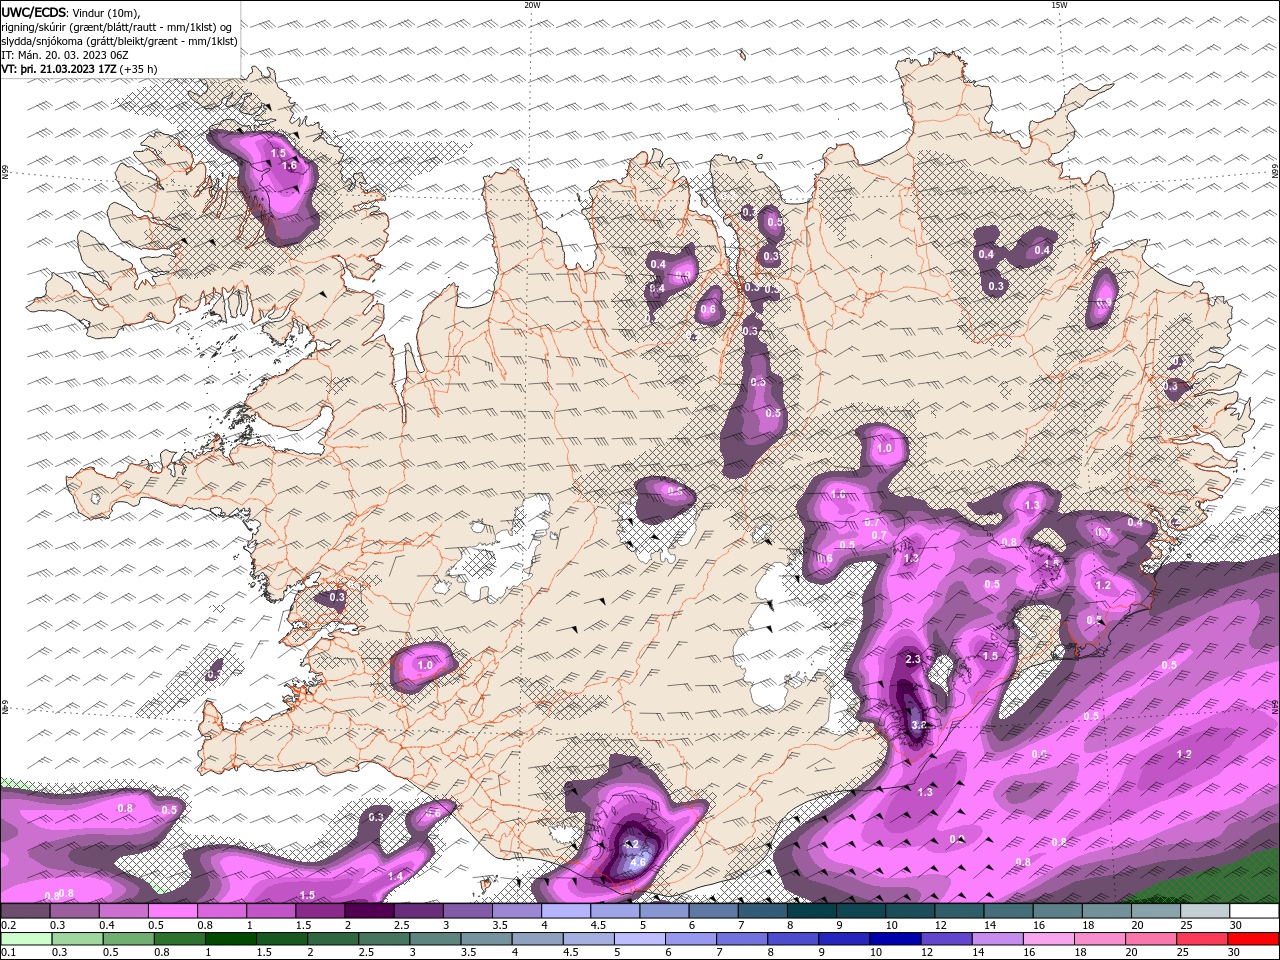Click the 'slydda/snjókoma' legend description line
1280x960 pixels.
click(120, 41)
